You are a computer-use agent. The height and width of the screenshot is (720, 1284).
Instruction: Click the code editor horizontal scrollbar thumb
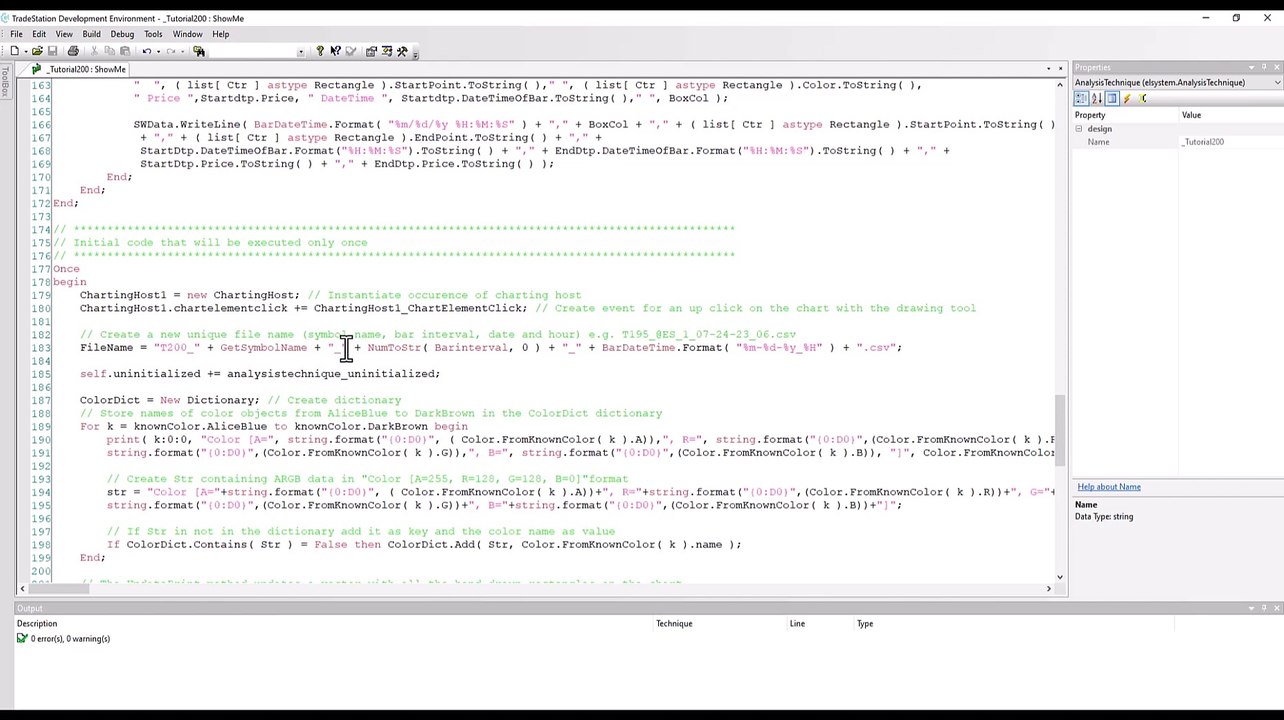coord(59,588)
